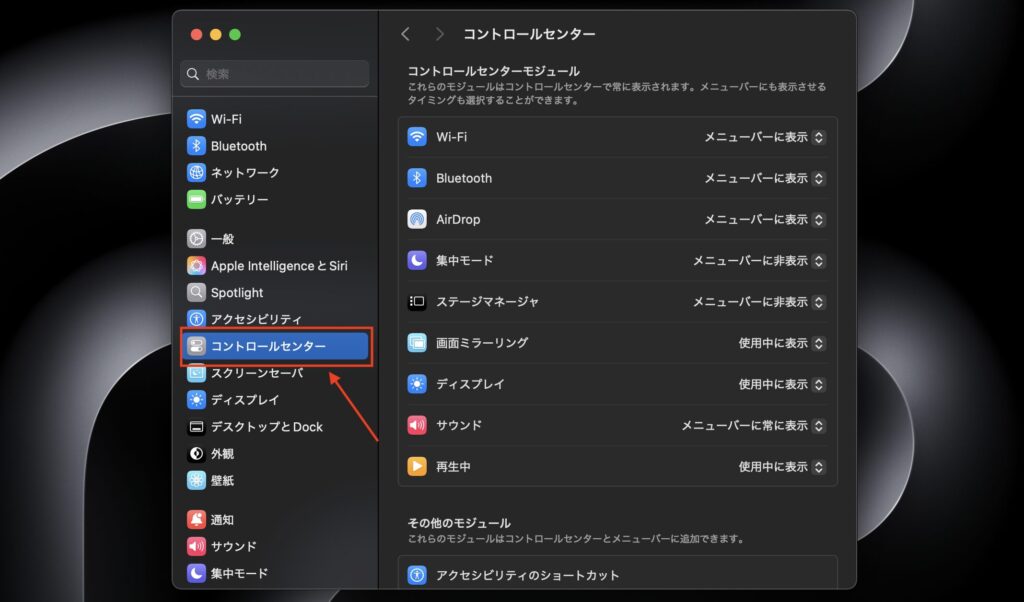
Task: Open 壁紙 settings in sidebar
Action: coord(276,481)
